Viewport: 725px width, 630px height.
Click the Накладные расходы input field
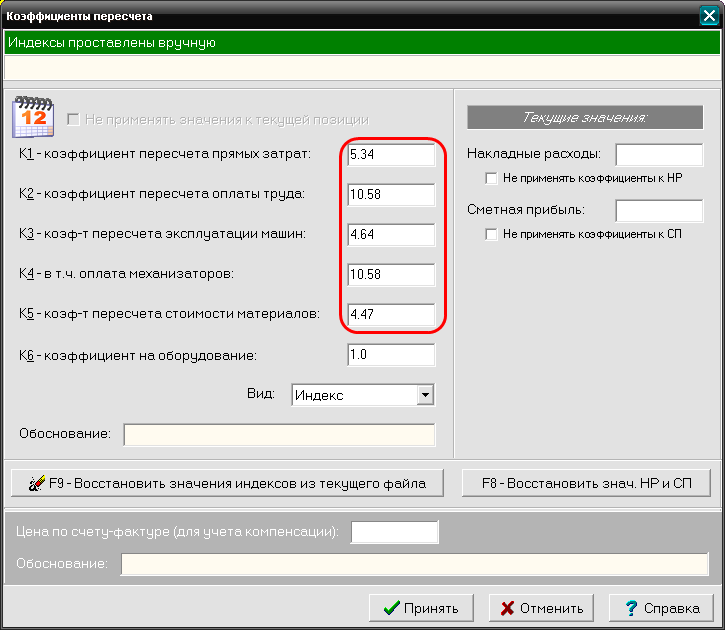tap(659, 154)
